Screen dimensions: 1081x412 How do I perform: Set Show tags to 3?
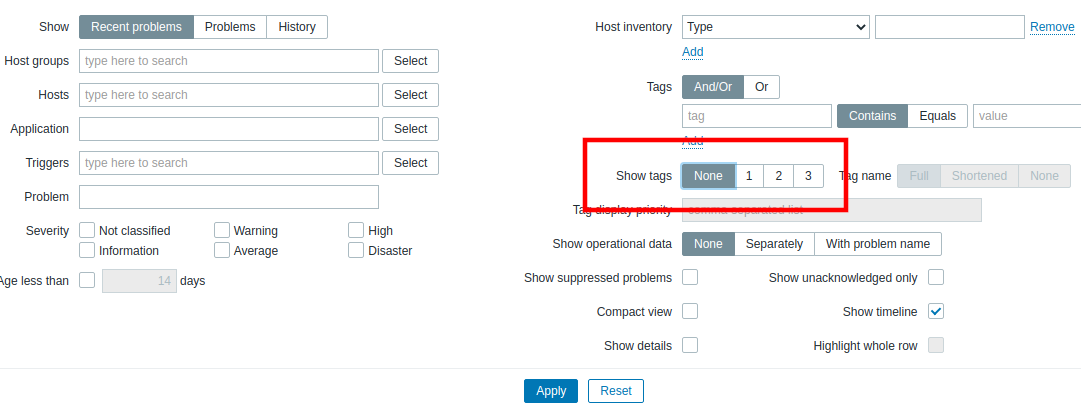pyautogui.click(x=808, y=176)
